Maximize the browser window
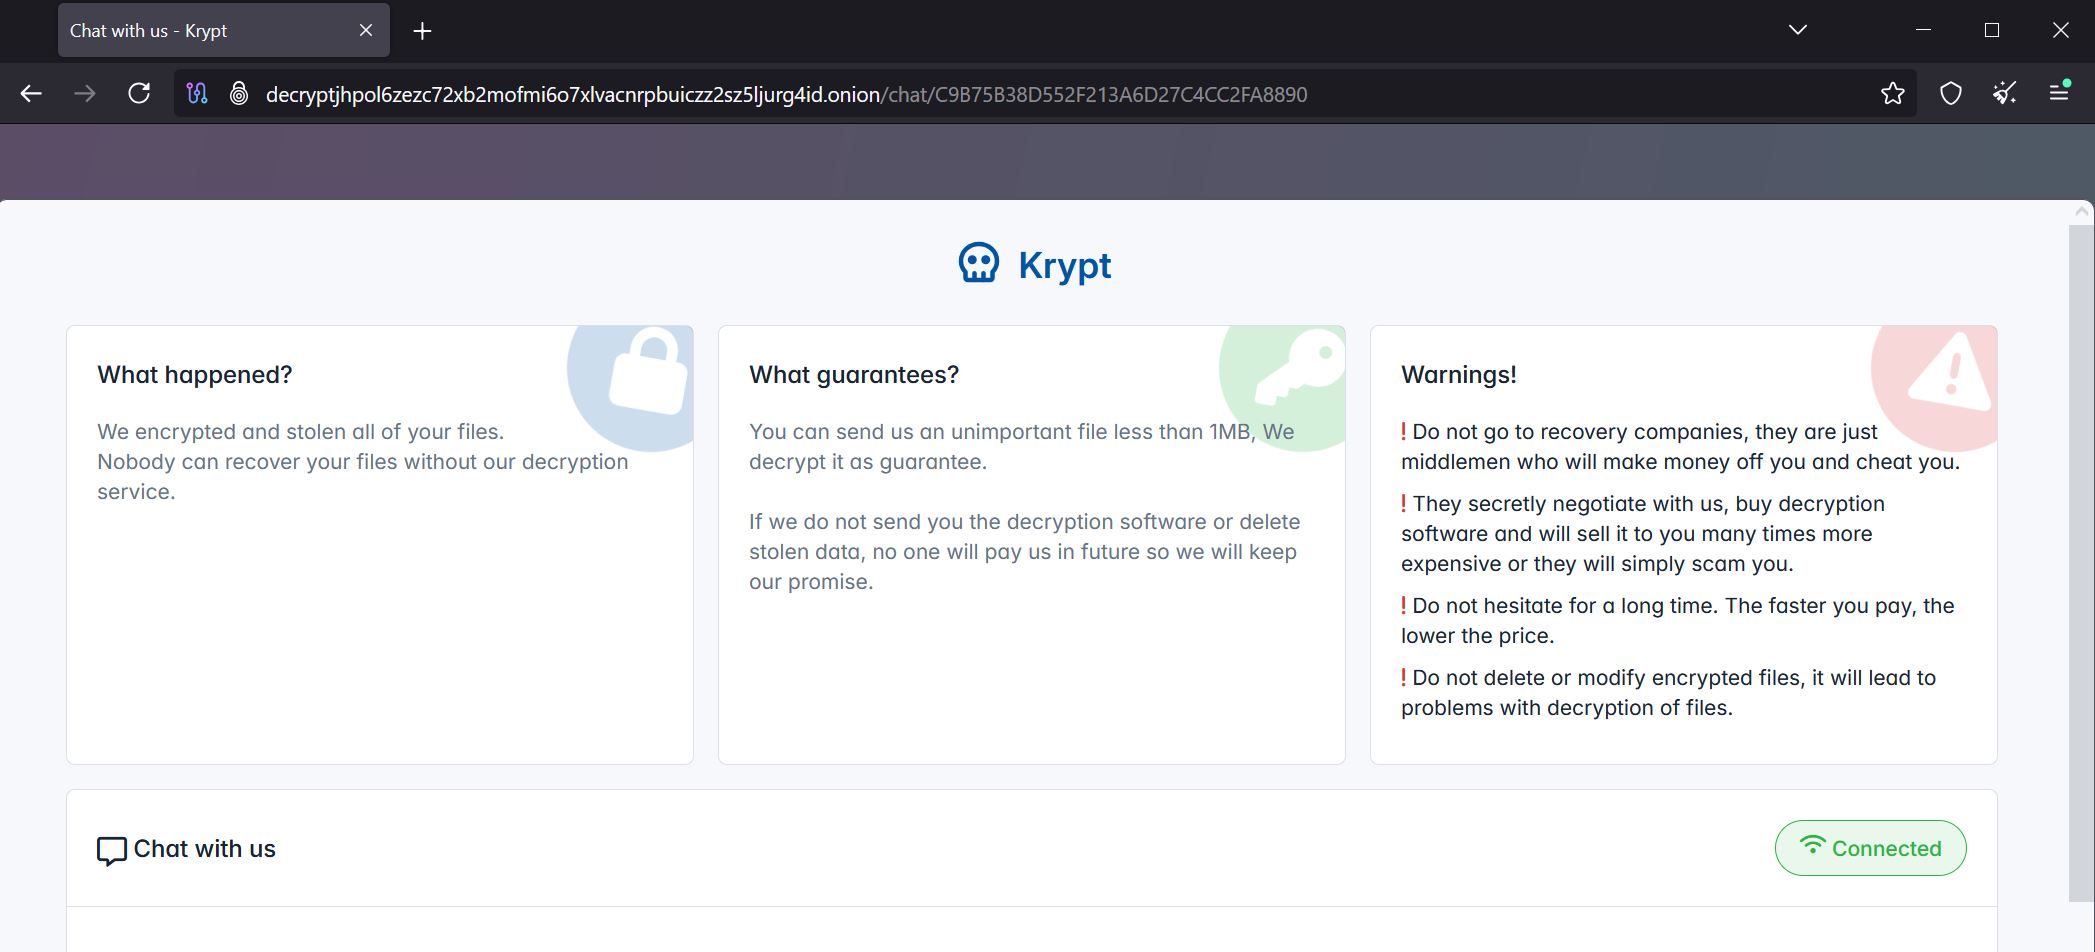 [1992, 30]
